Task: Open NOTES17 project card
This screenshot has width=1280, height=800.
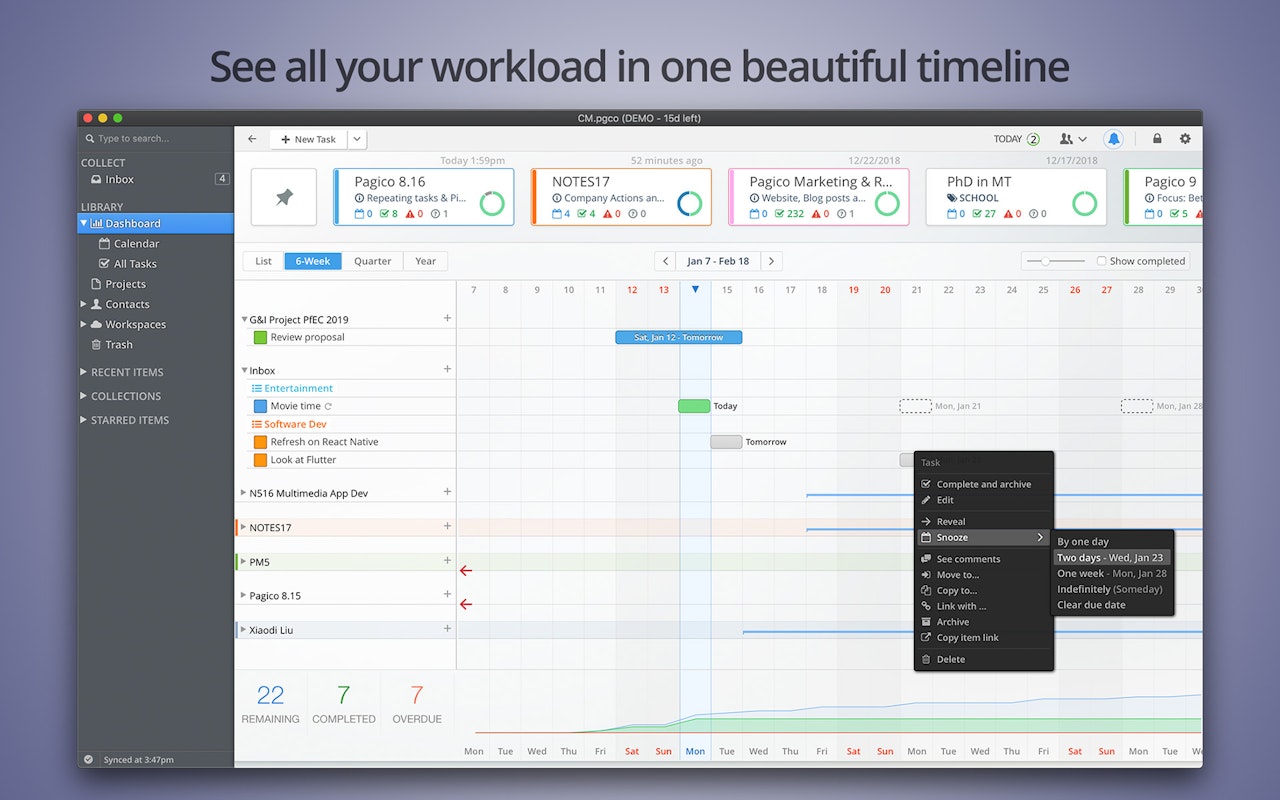Action: click(621, 197)
